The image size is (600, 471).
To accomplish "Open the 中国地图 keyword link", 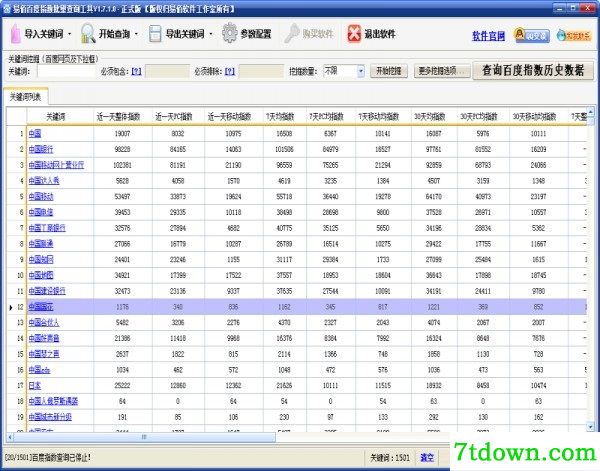I will pos(41,275).
